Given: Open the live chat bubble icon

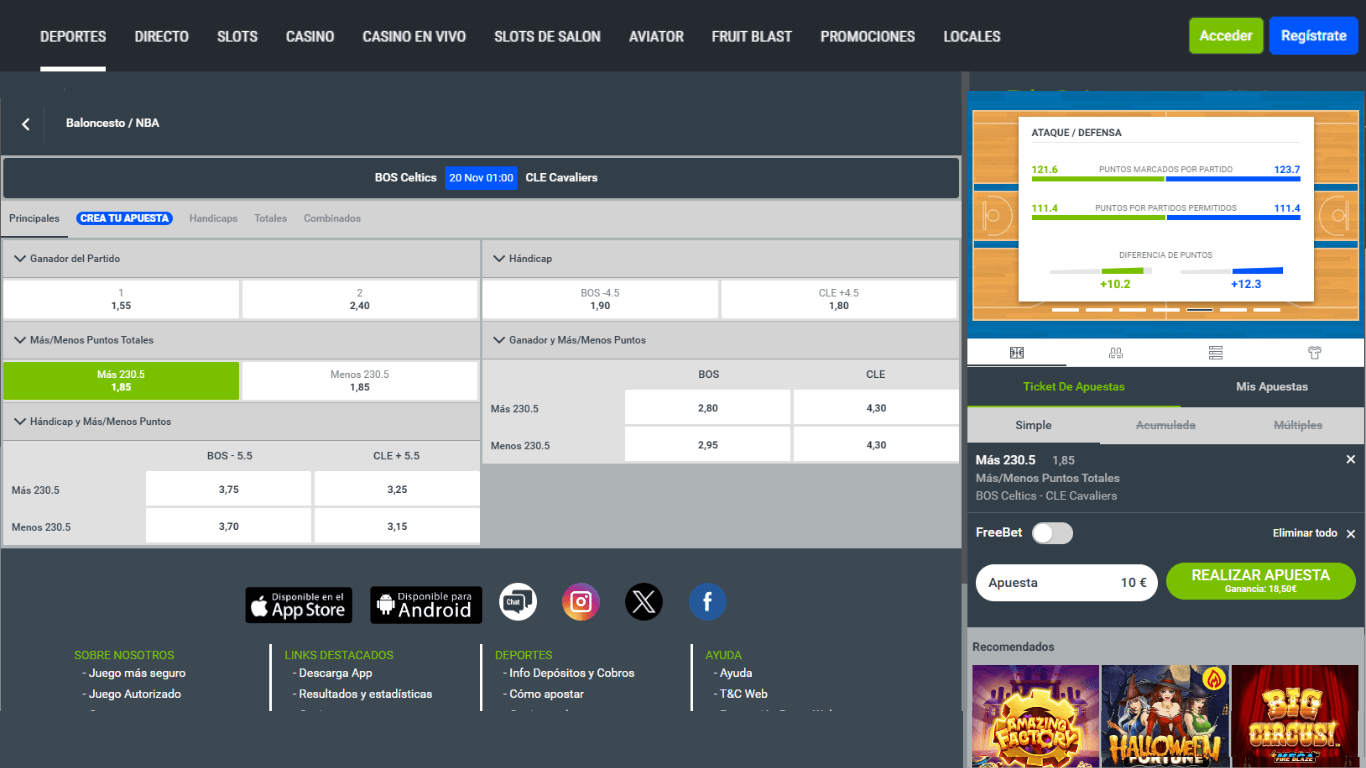Looking at the screenshot, I should click(x=518, y=602).
